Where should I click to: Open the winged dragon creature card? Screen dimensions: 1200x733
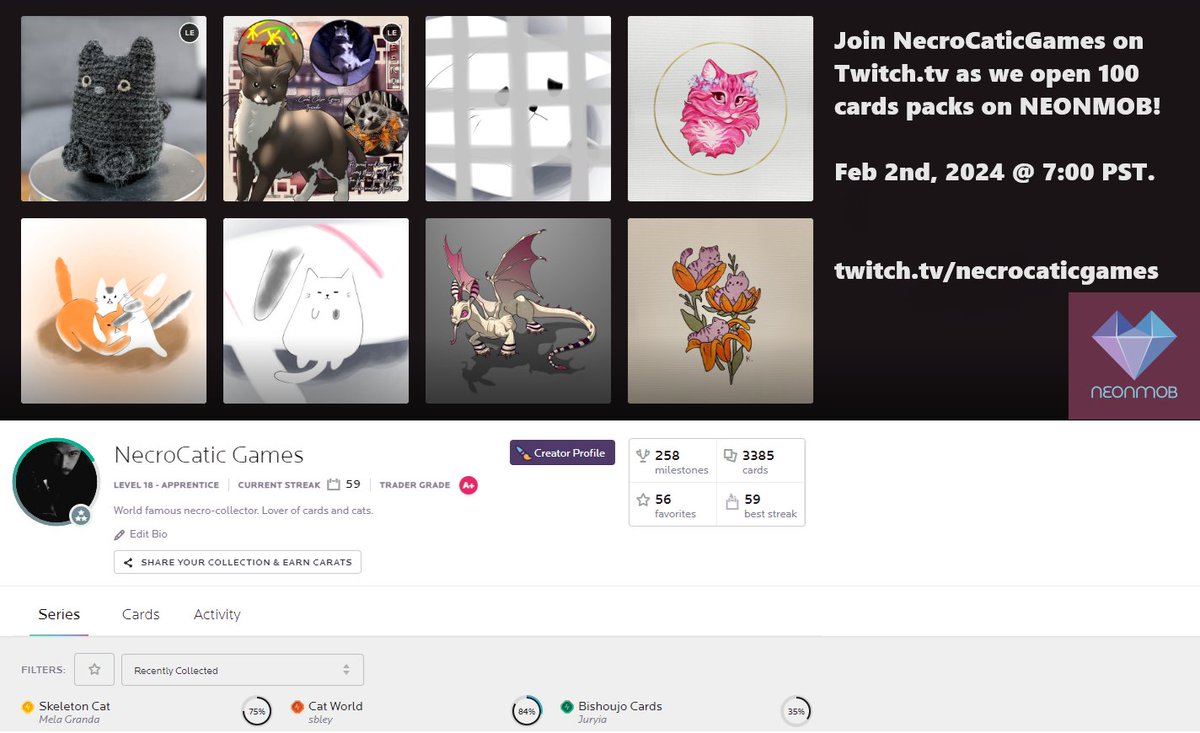coord(518,311)
